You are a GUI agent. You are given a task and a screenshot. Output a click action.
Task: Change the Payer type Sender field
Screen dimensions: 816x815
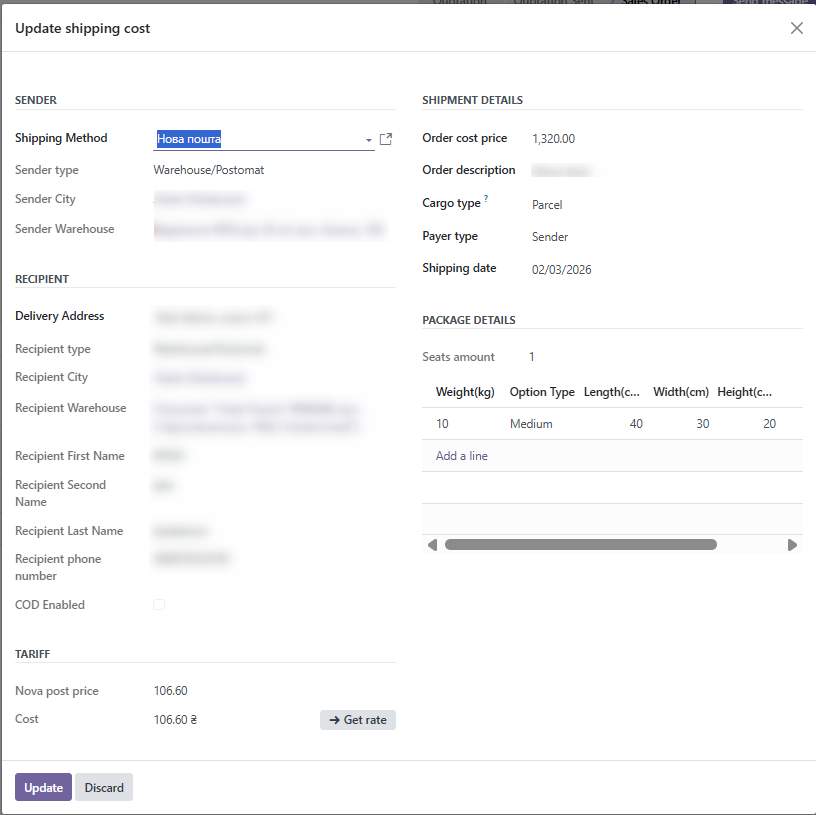pyautogui.click(x=550, y=237)
